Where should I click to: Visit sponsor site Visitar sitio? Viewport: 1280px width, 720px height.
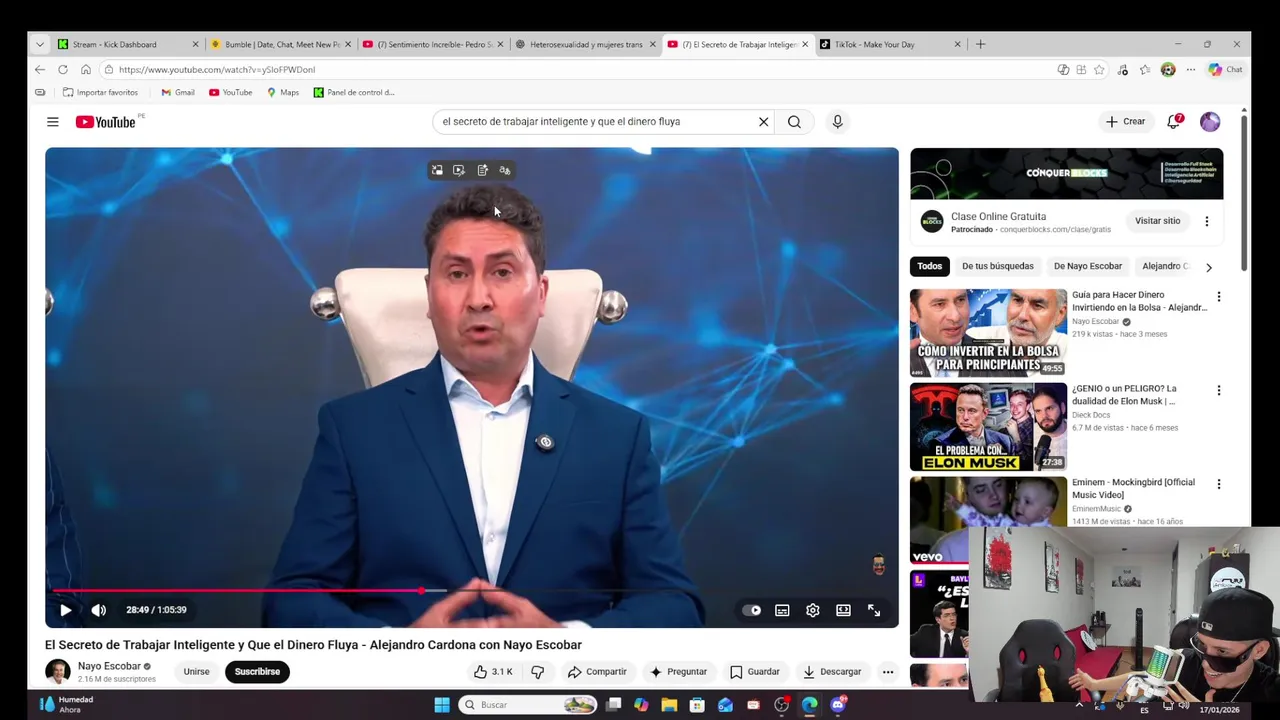1157,221
